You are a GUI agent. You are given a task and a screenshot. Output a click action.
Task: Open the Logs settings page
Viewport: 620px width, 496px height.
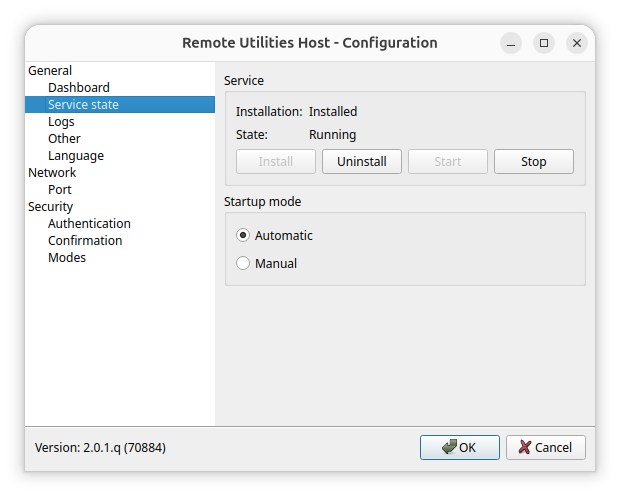(x=61, y=121)
